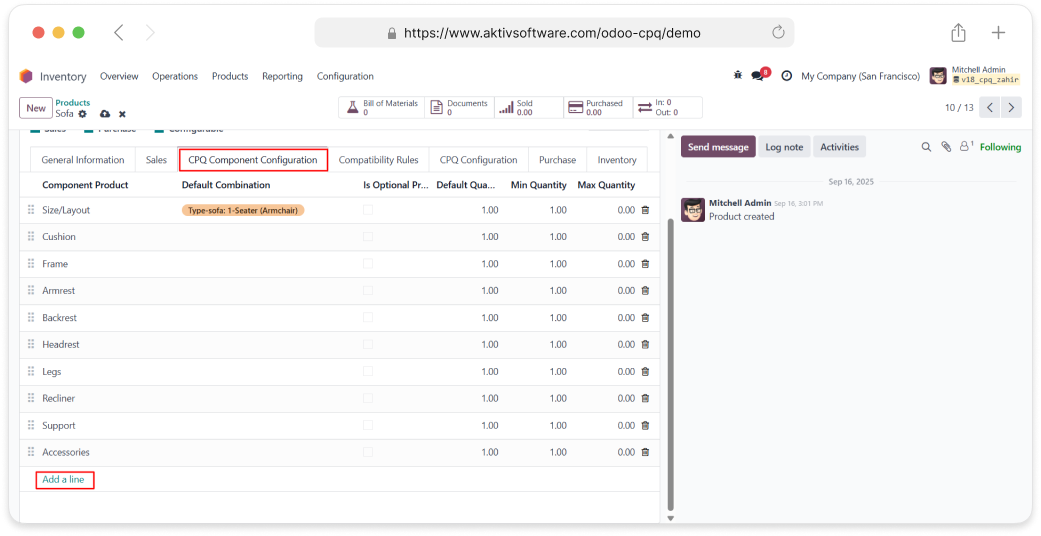1041x536 pixels.
Task: Click the paperclip attachments icon
Action: [x=946, y=147]
